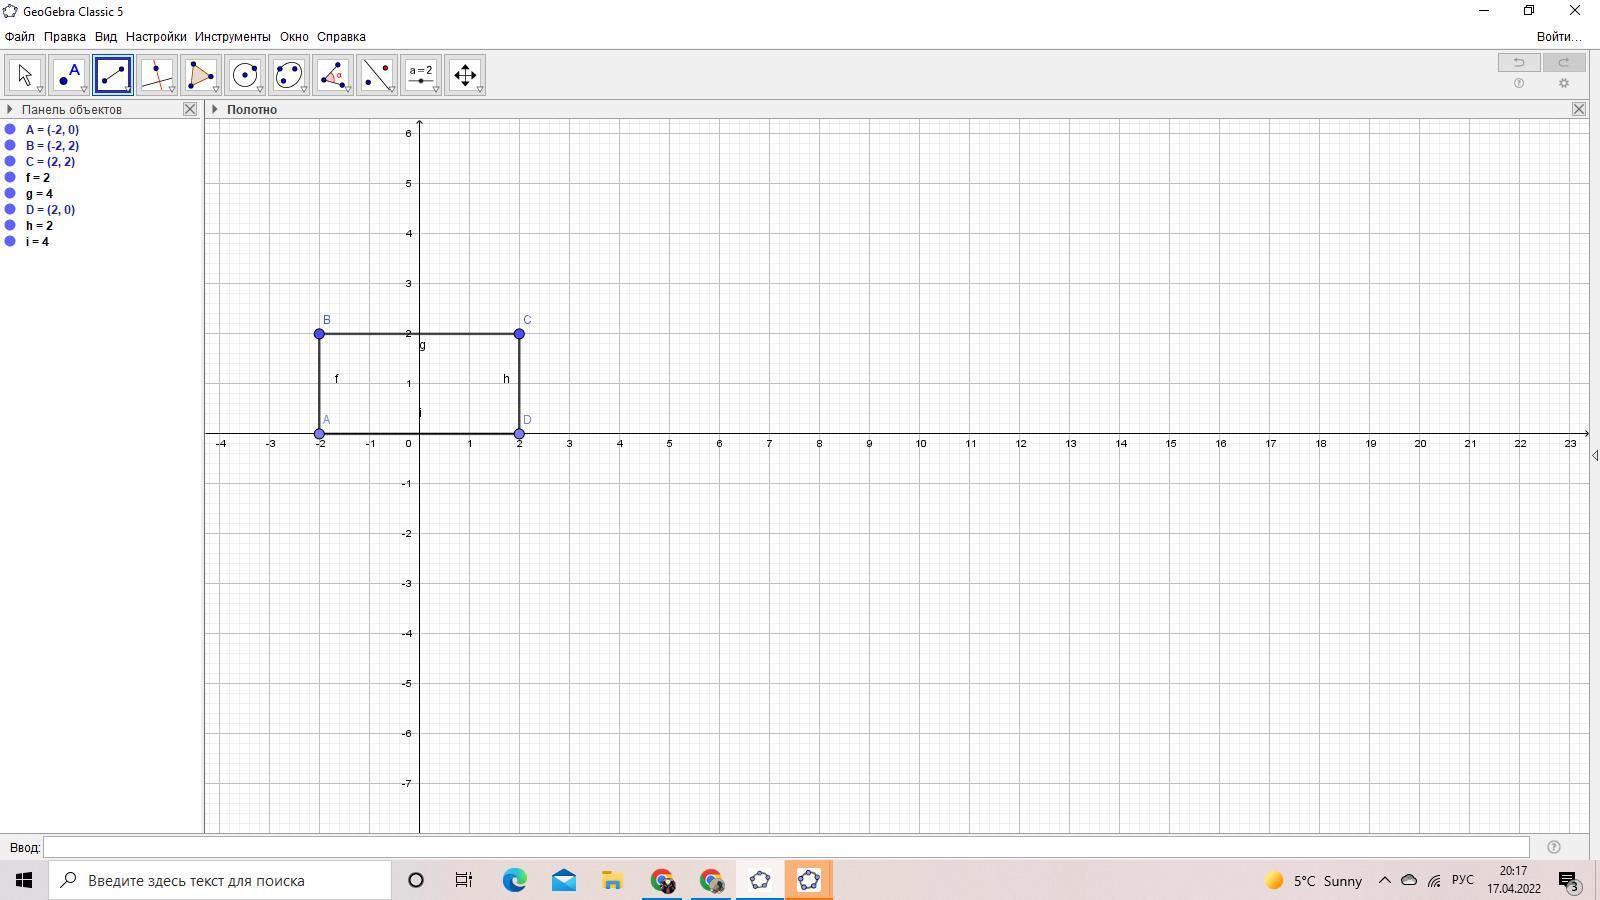The width and height of the screenshot is (1600, 900).
Task: Select the Ellipse tool
Action: (x=289, y=75)
